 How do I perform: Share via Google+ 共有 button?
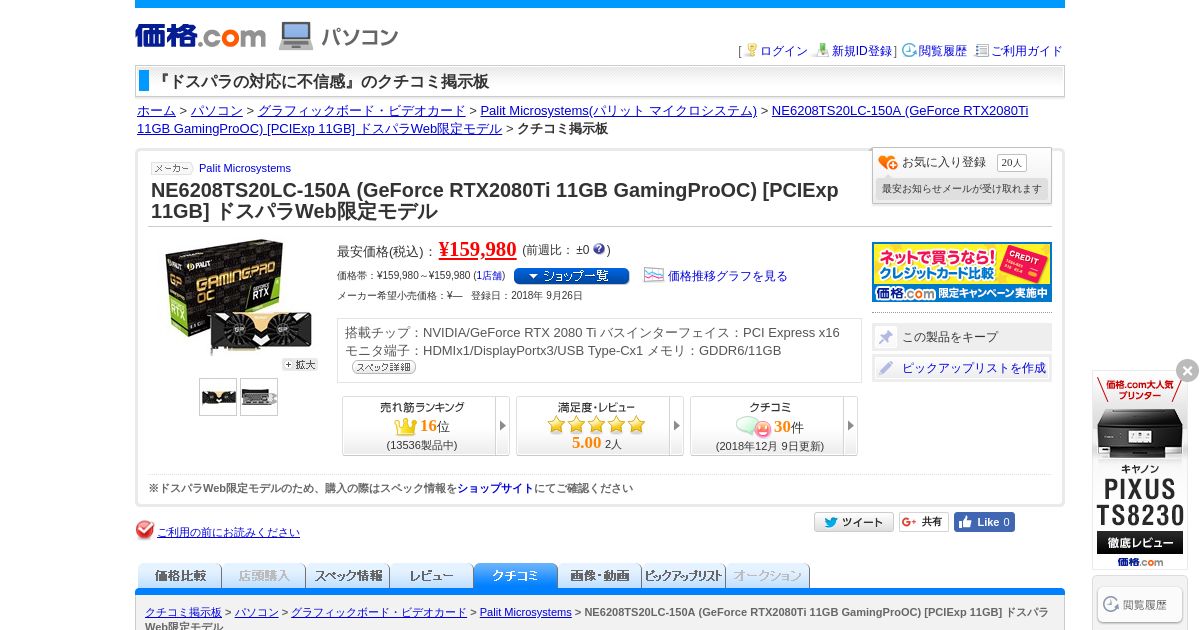pyautogui.click(x=924, y=522)
